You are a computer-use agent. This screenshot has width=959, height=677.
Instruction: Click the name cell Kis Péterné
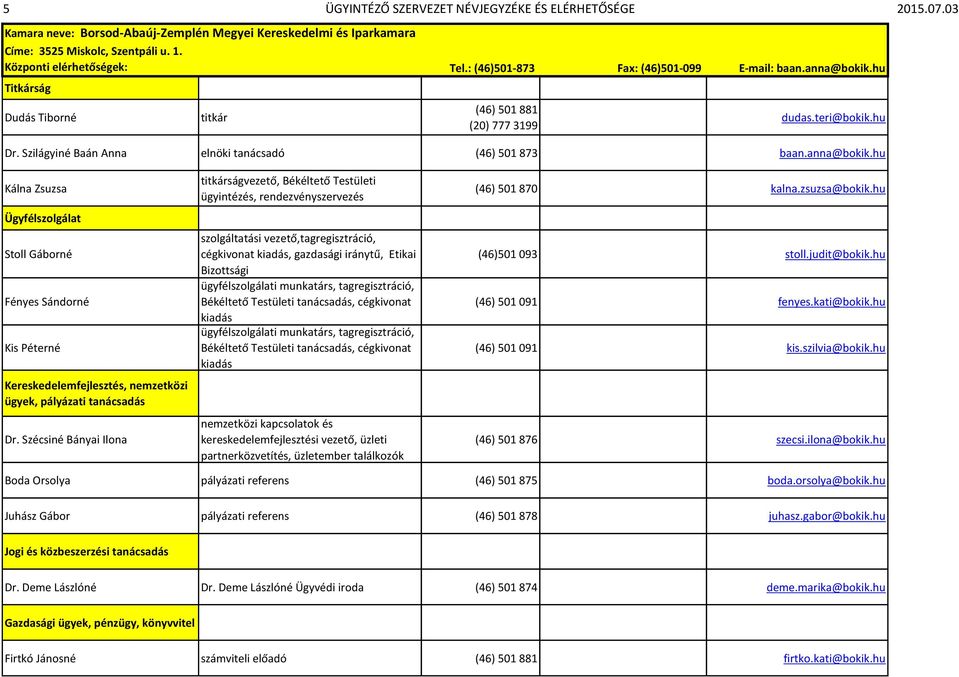click(x=100, y=347)
